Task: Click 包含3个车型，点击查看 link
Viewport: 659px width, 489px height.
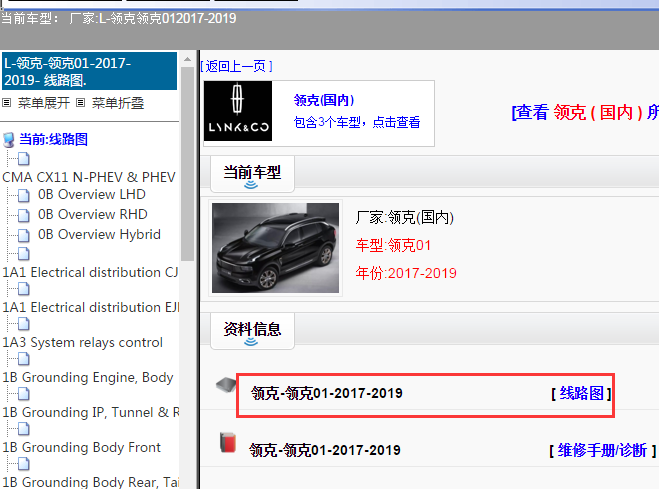Action: pyautogui.click(x=357, y=122)
